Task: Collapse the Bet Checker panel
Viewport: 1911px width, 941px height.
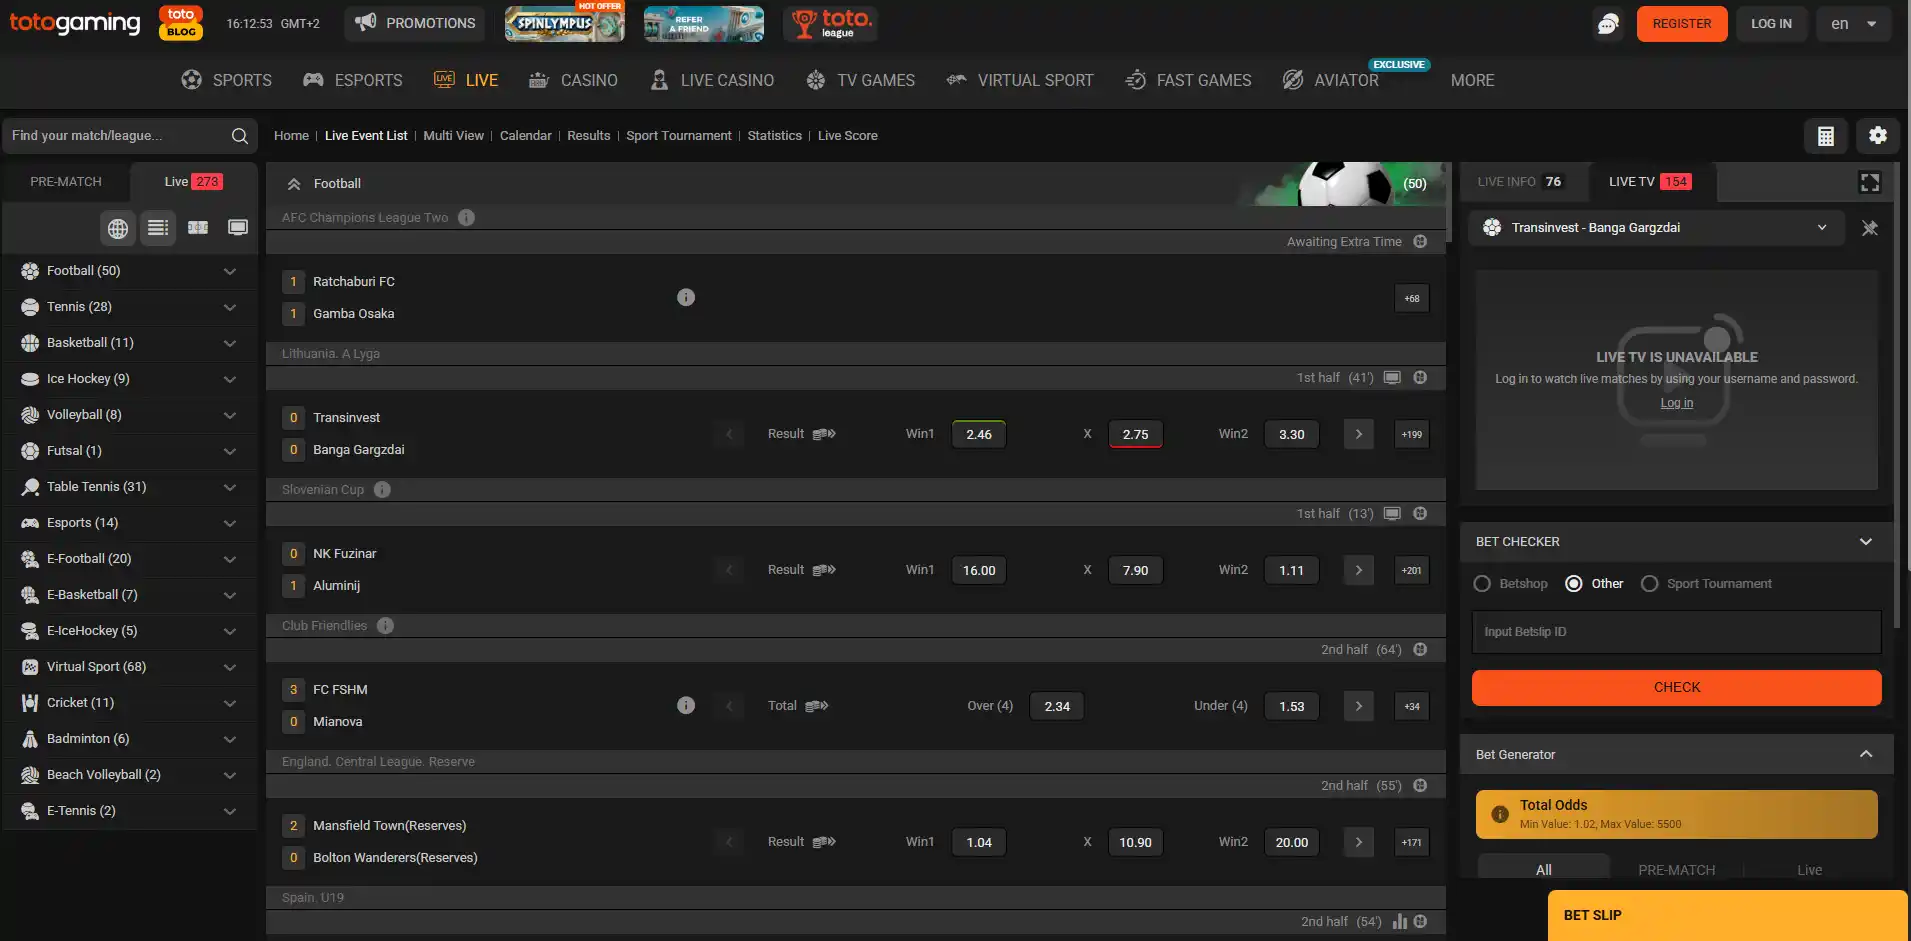Action: click(1865, 542)
